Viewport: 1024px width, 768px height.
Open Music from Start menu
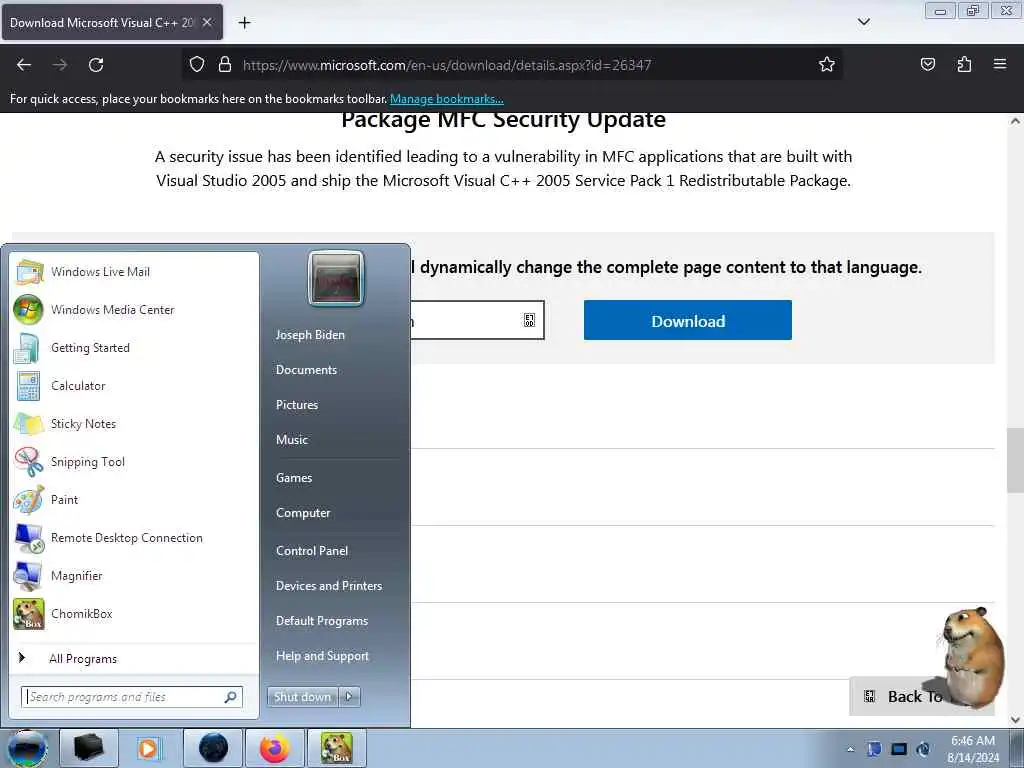click(292, 440)
